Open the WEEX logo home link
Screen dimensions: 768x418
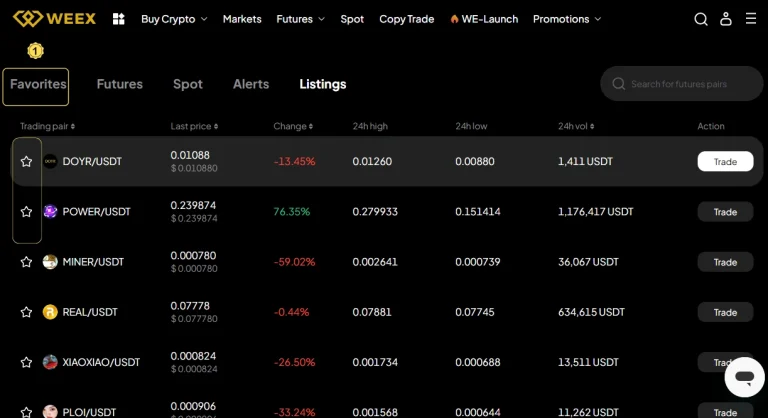(54, 19)
